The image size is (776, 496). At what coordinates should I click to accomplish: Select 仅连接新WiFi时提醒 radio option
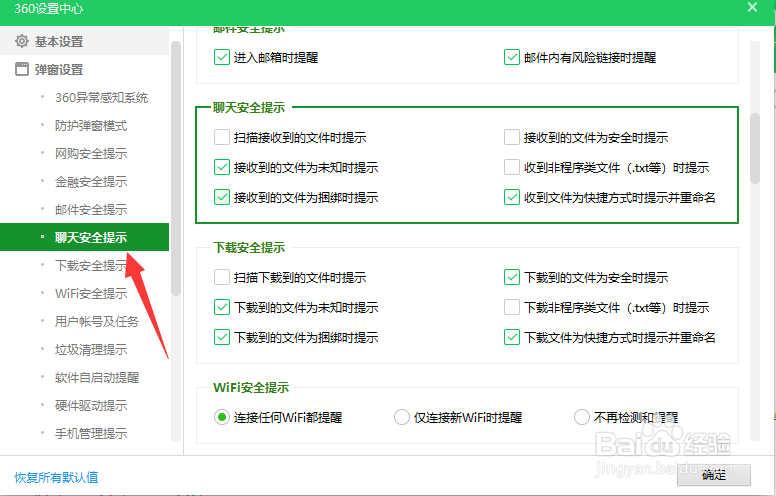pos(402,417)
